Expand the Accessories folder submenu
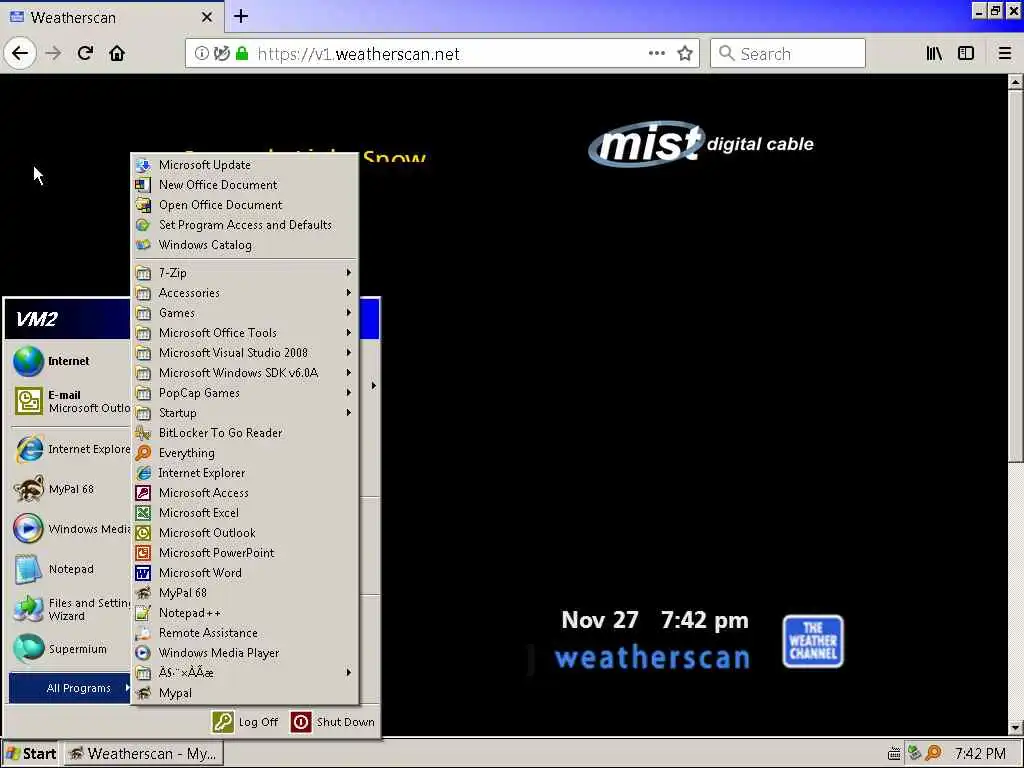The width and height of the screenshot is (1024, 768). pyautogui.click(x=244, y=293)
